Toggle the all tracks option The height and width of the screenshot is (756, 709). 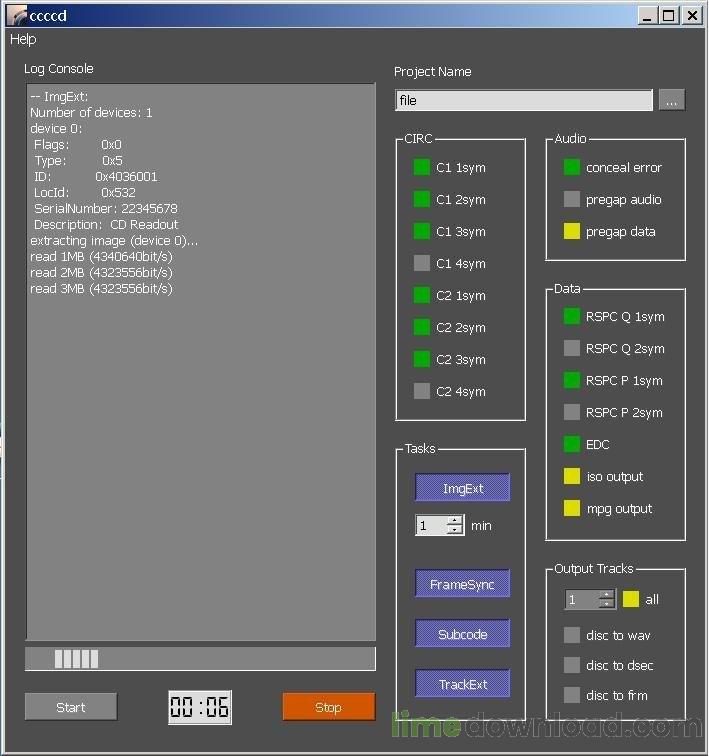coord(631,599)
